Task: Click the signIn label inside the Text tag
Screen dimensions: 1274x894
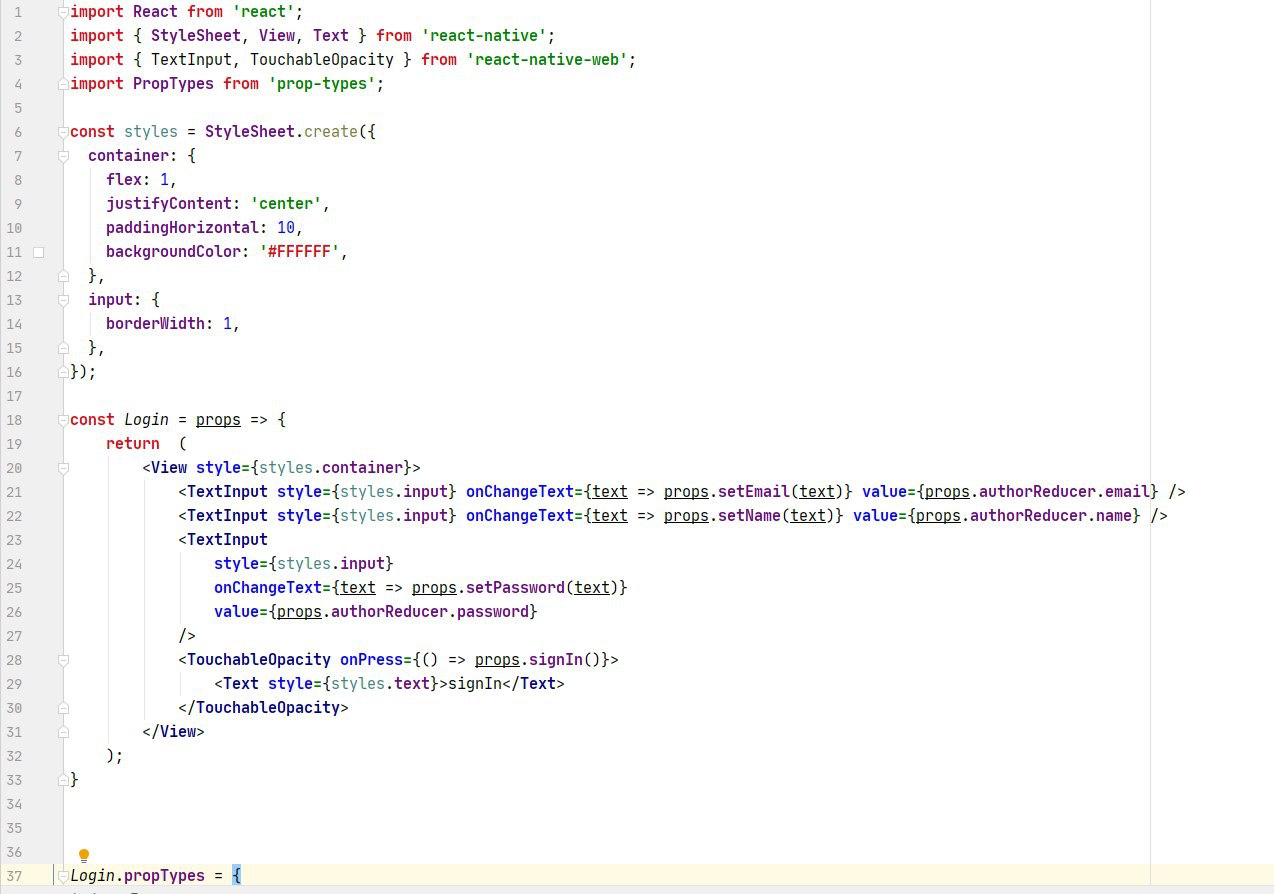Action: coord(475,684)
